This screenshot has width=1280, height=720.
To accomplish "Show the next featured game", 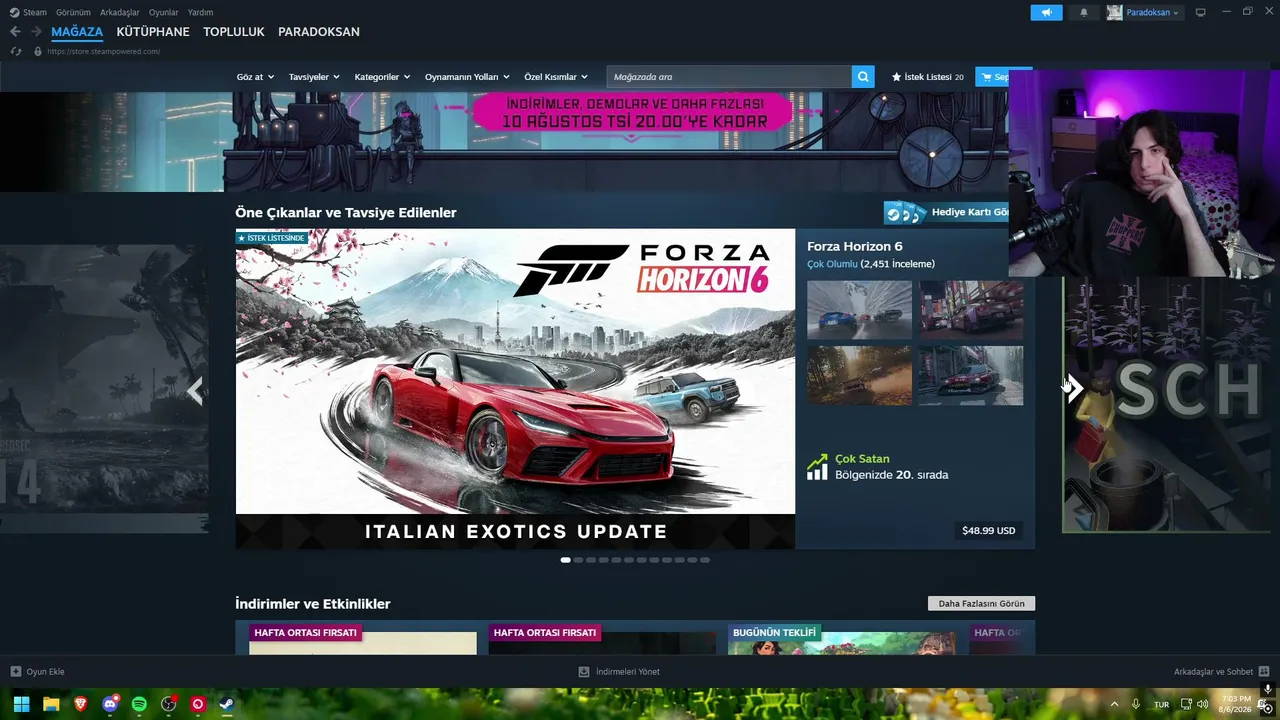I will (x=1073, y=388).
